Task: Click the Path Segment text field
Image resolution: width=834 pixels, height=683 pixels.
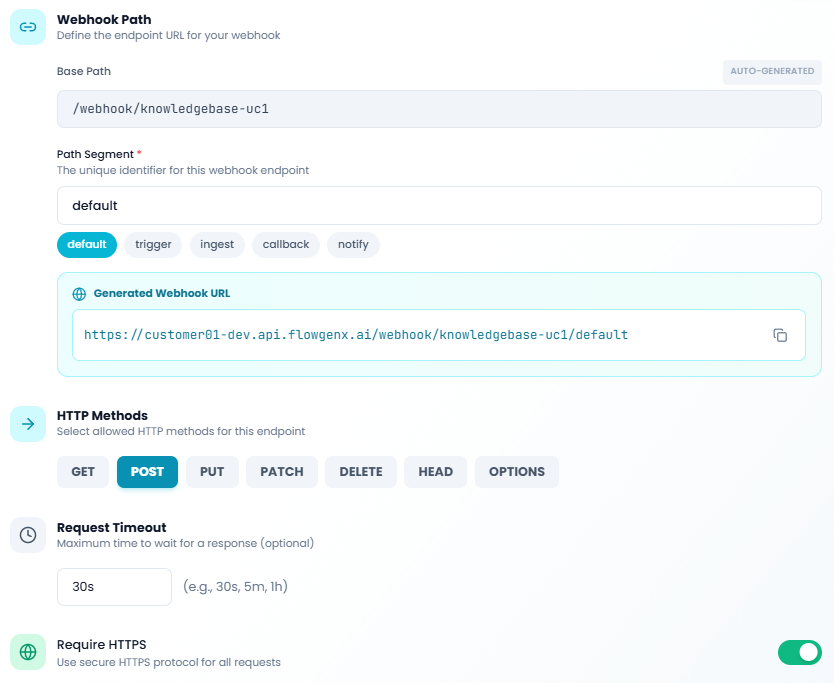Action: [439, 206]
